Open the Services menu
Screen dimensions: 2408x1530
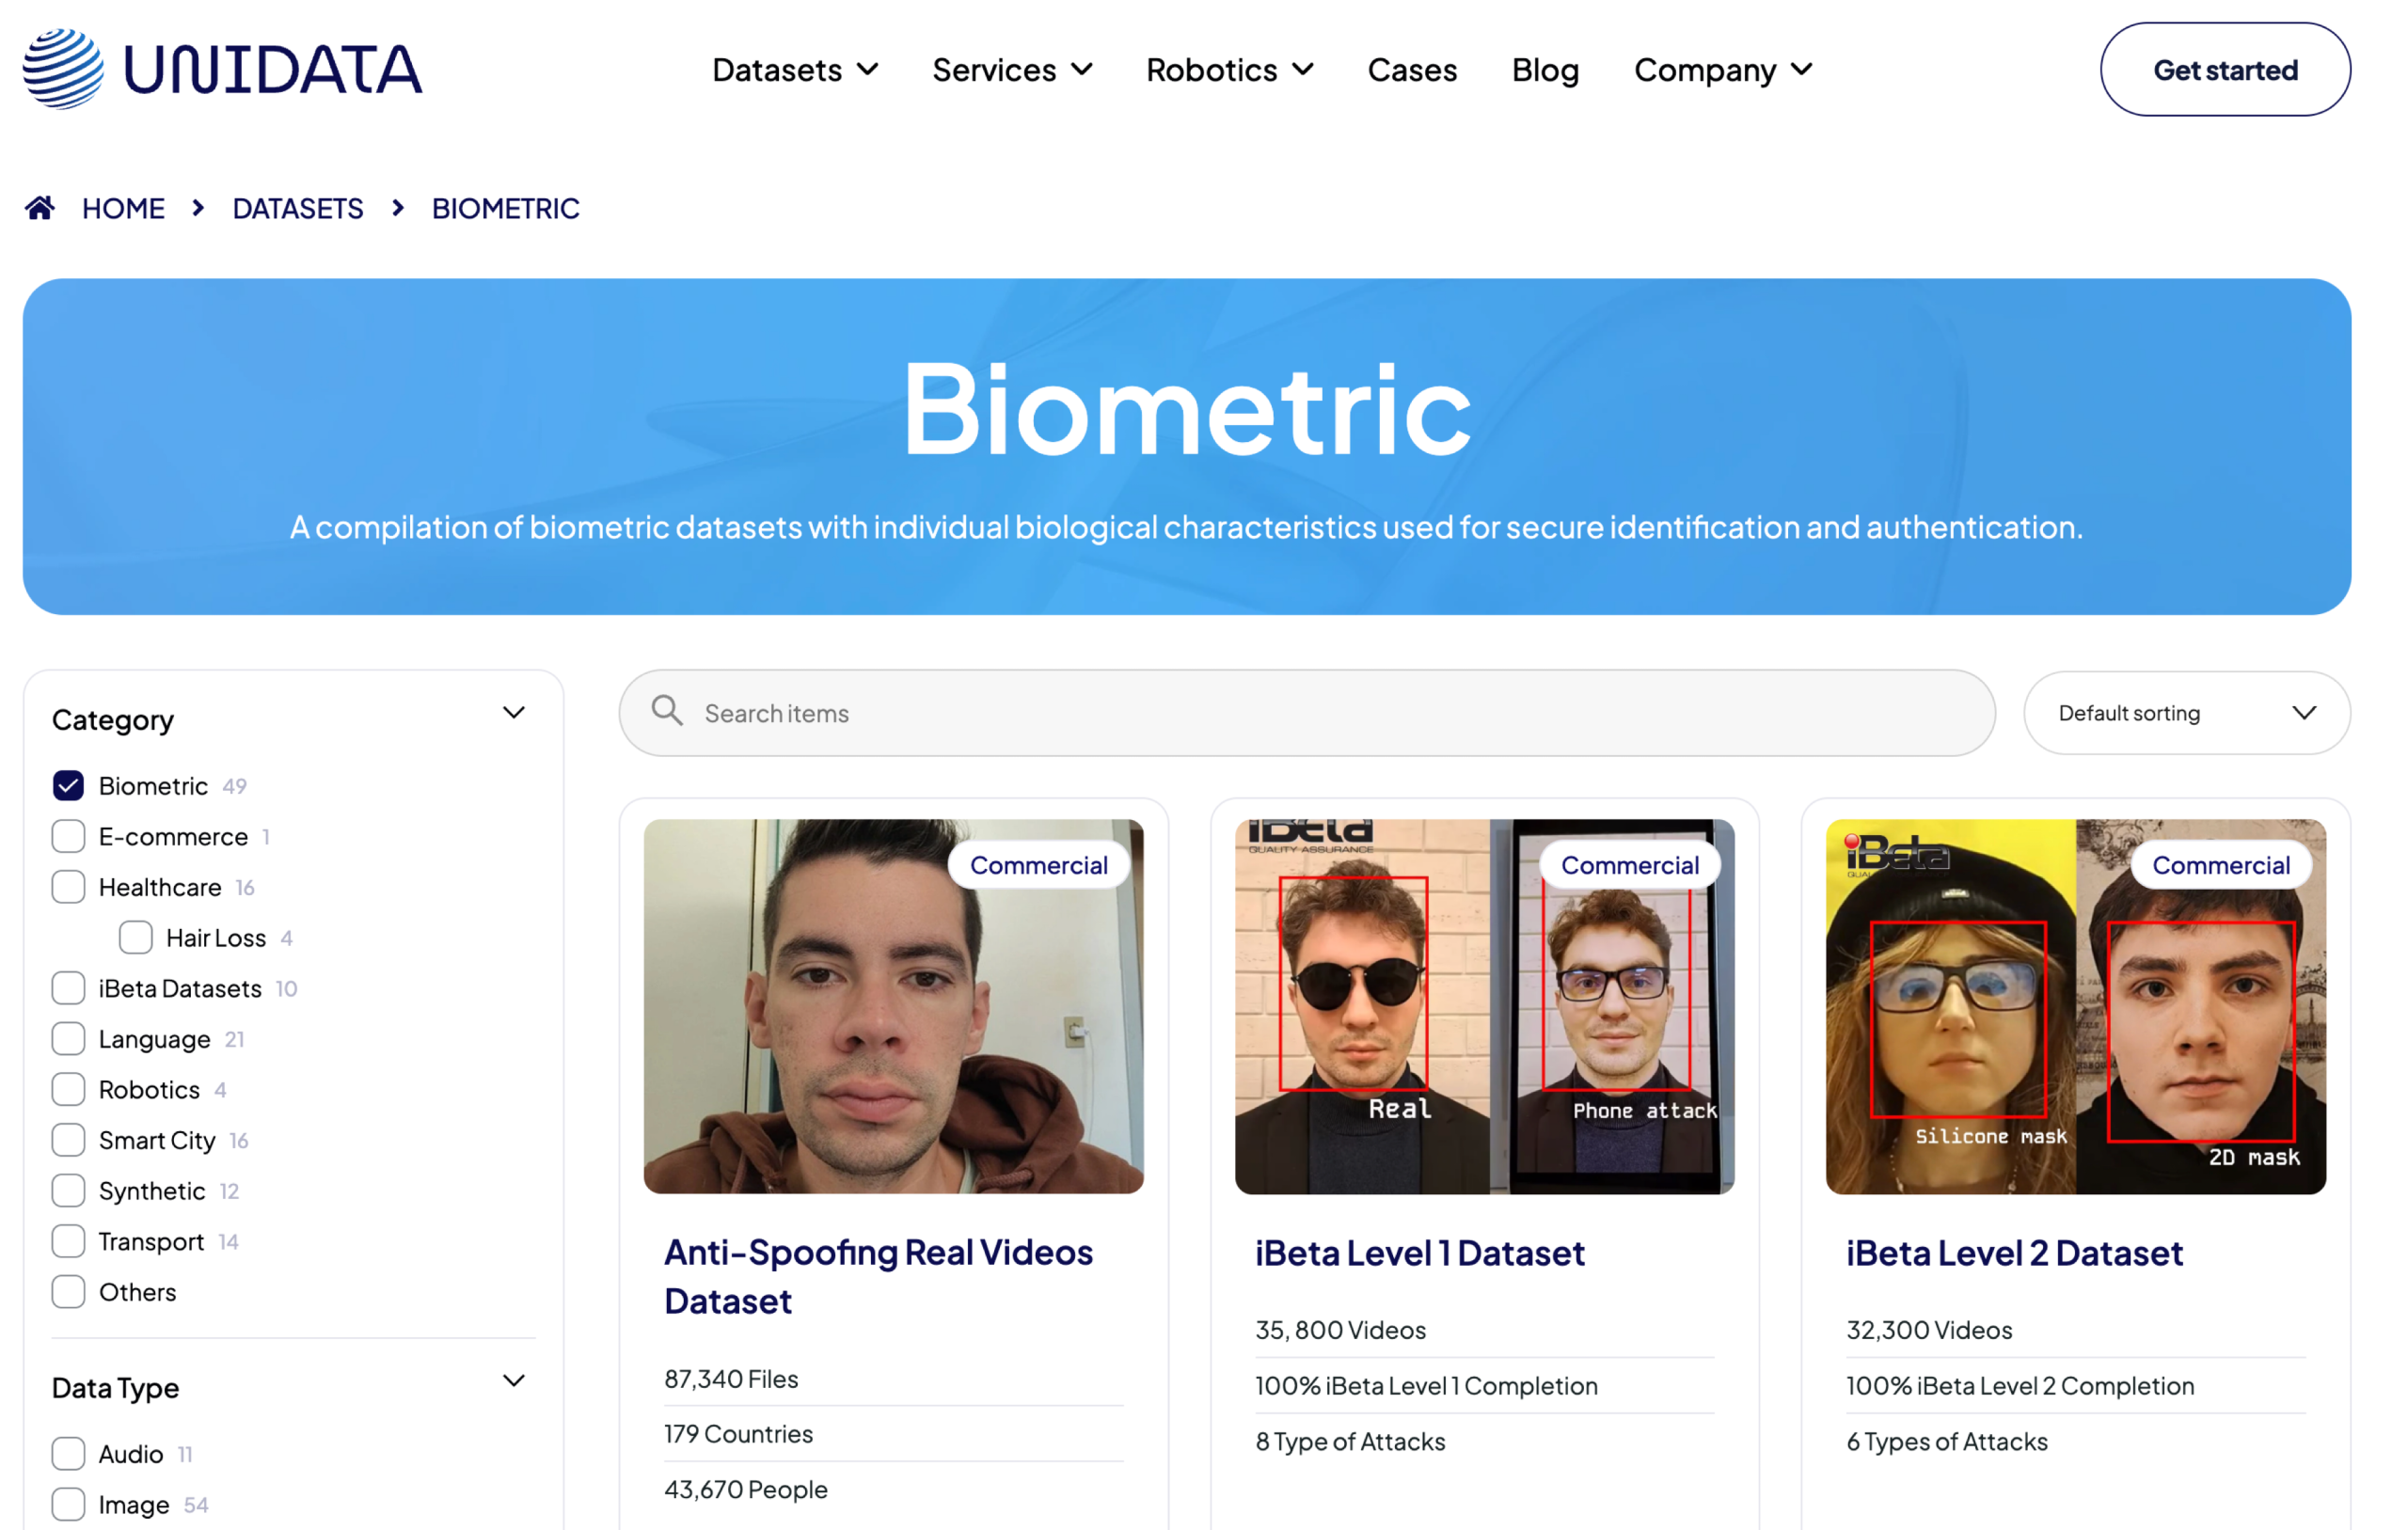[1012, 70]
